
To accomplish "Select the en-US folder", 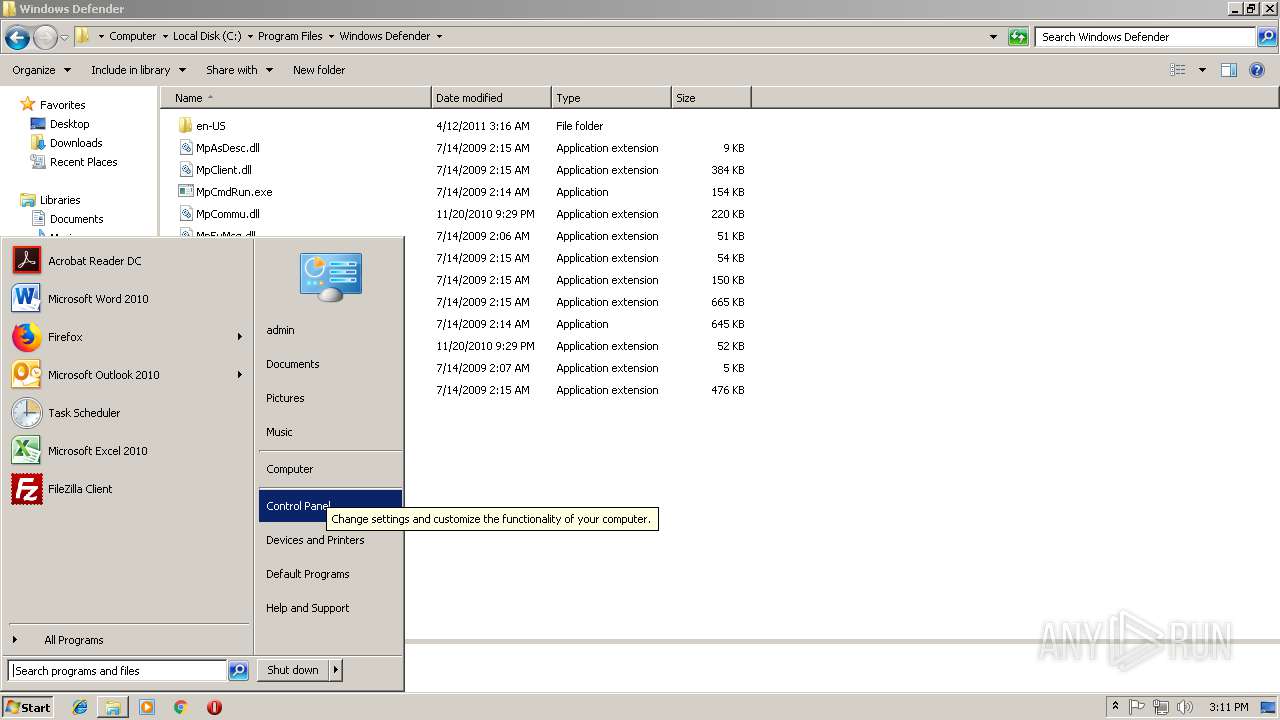I will [x=211, y=126].
